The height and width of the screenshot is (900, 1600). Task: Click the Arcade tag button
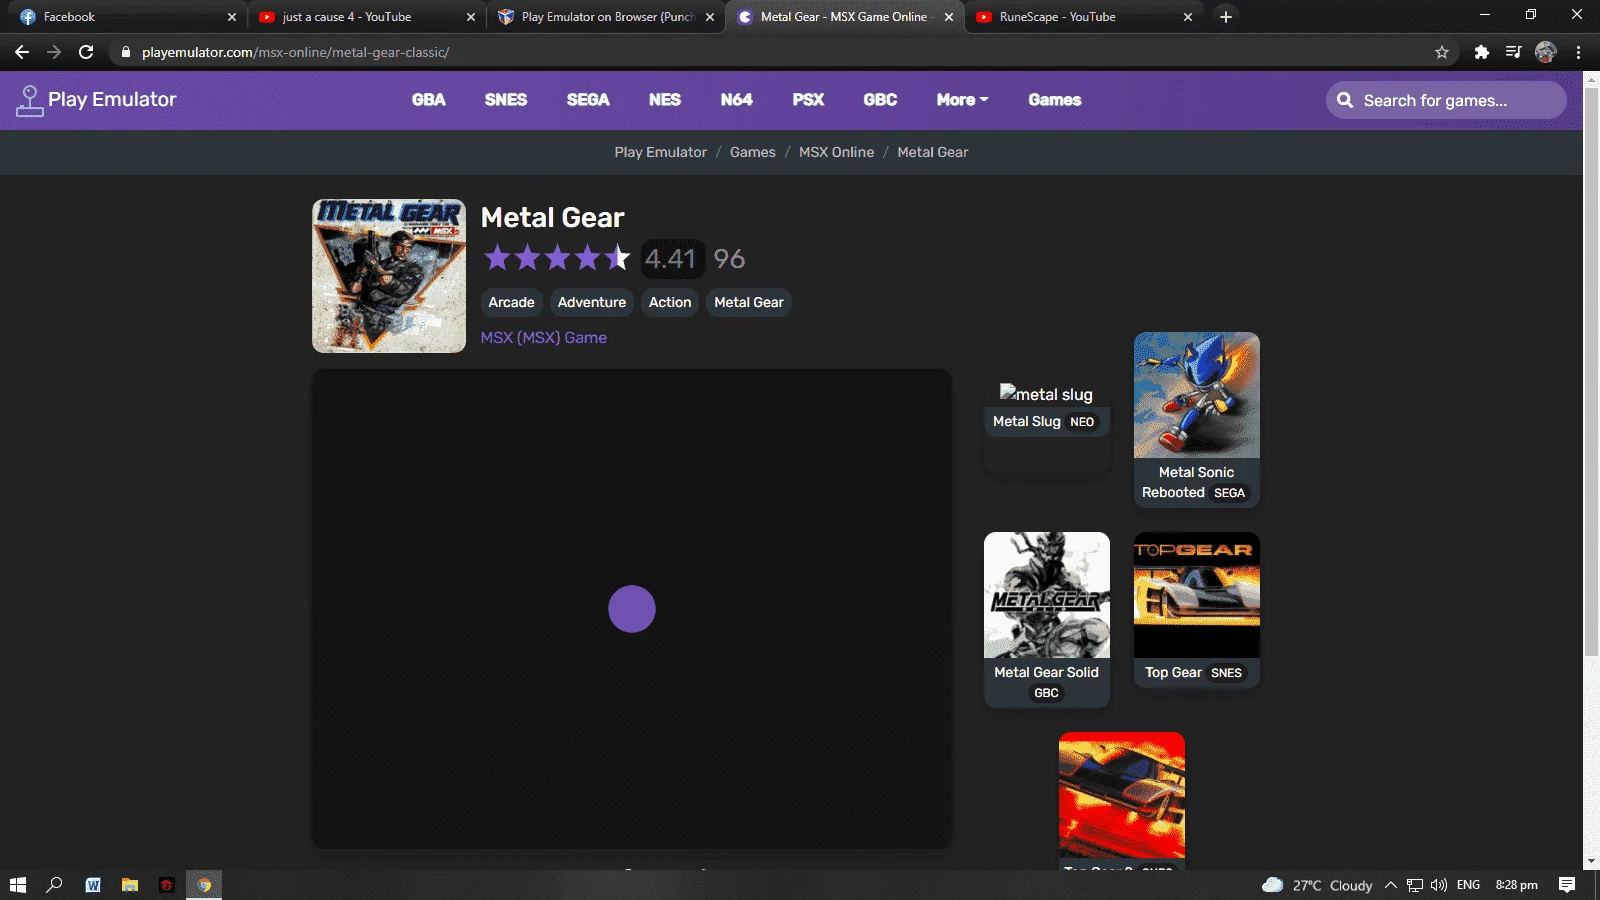[511, 302]
